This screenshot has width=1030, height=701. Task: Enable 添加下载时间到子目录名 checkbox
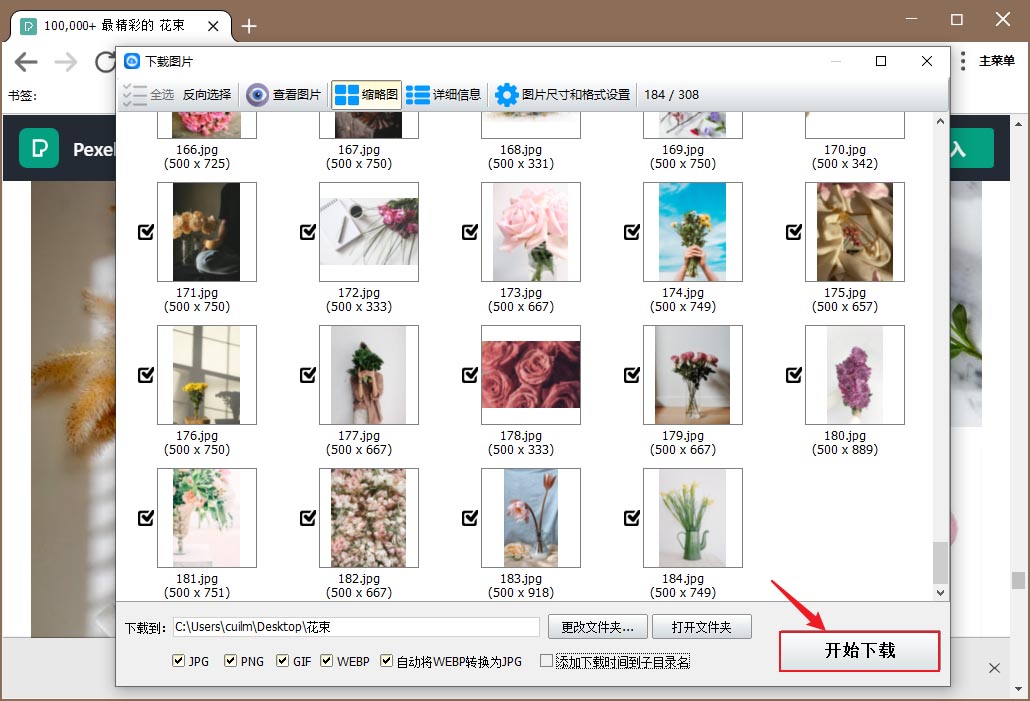point(546,661)
